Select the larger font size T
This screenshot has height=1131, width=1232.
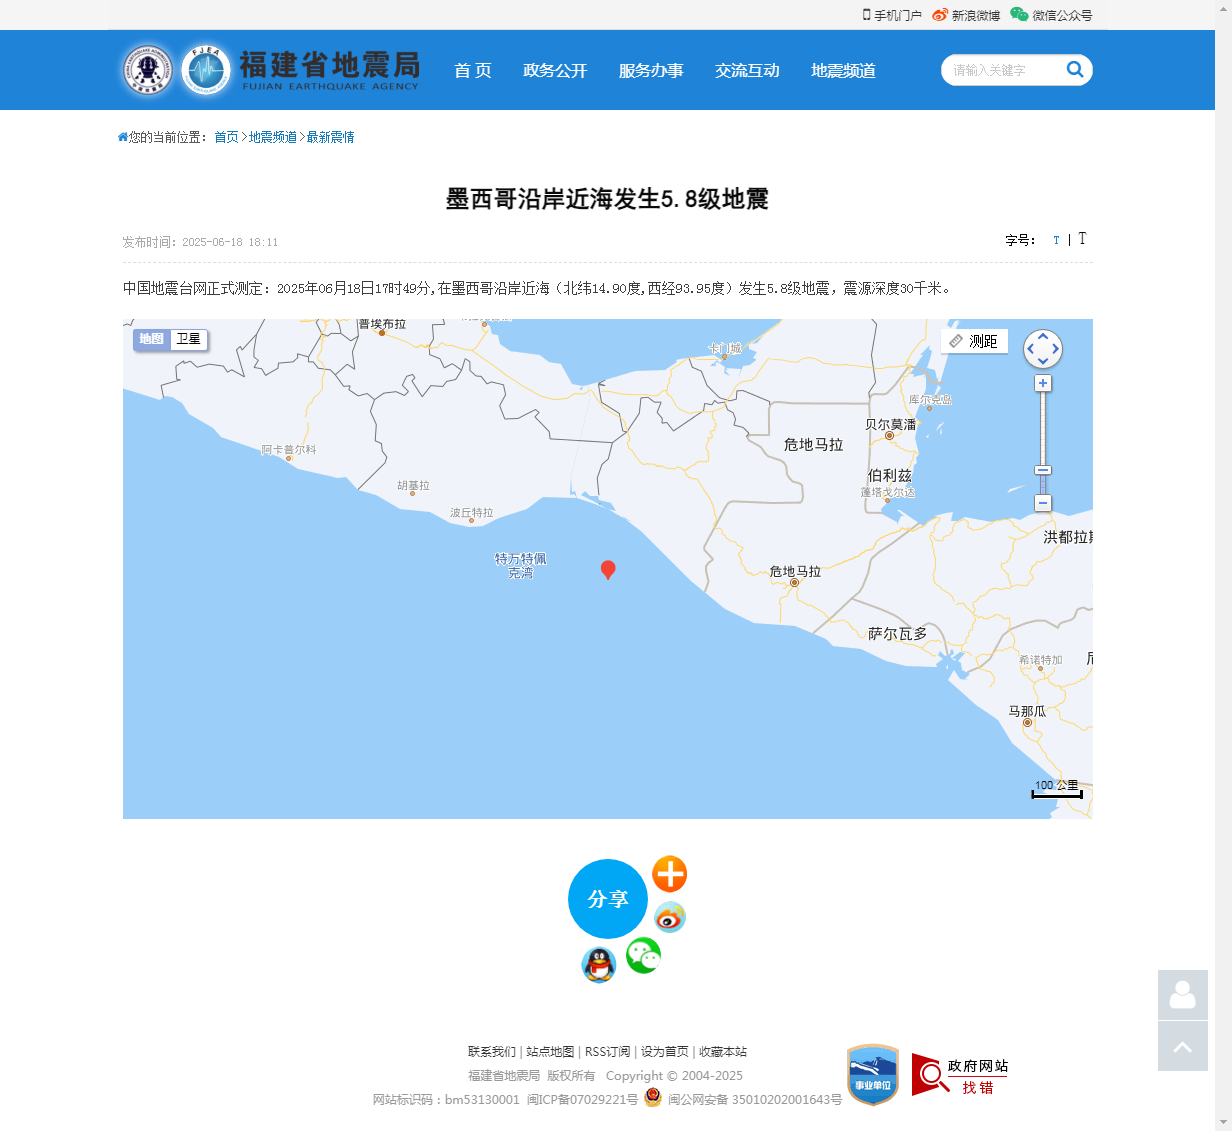(1082, 239)
